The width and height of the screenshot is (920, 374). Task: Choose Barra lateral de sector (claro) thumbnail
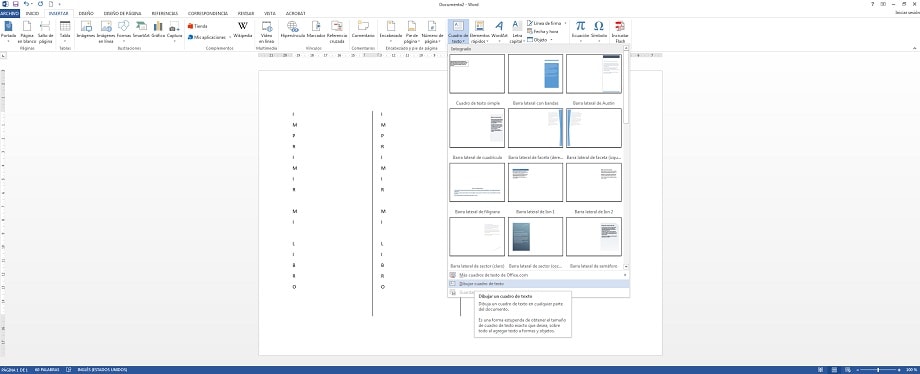477,237
